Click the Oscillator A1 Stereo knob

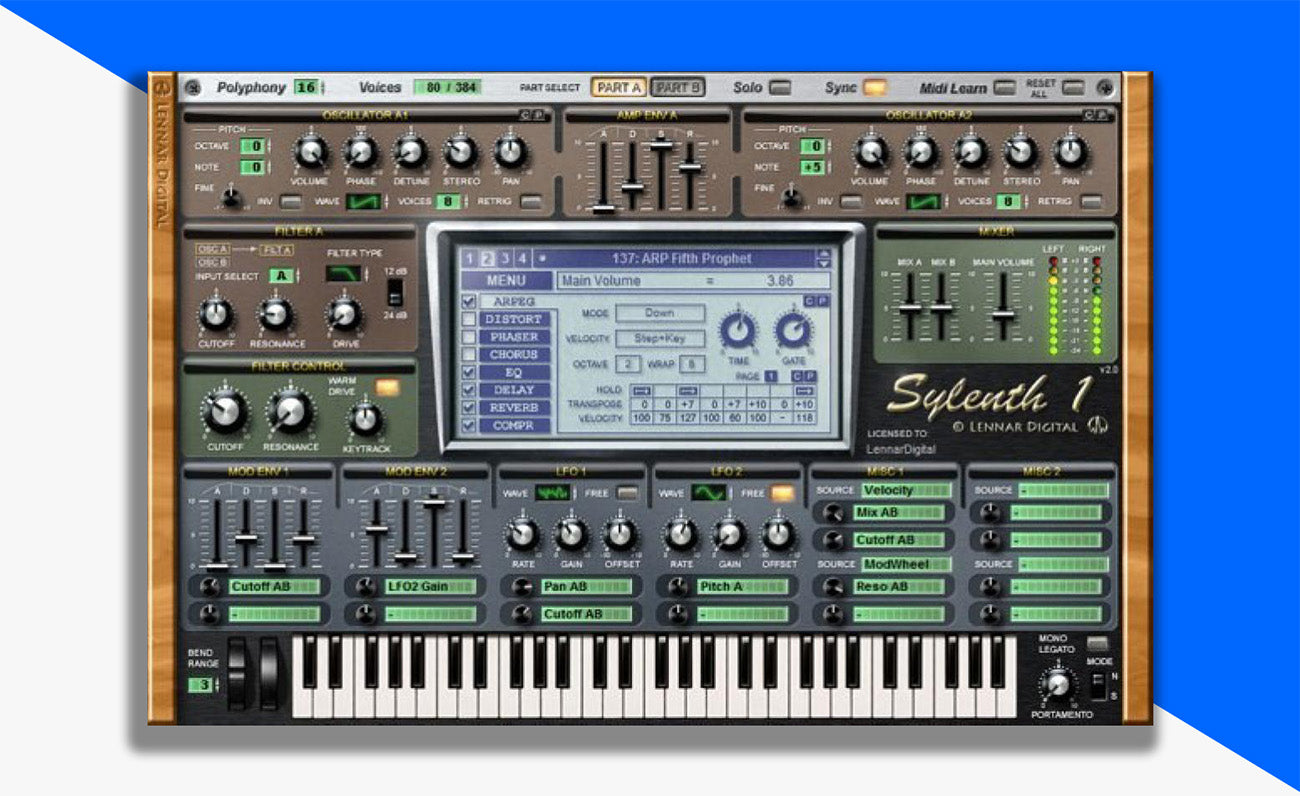[x=460, y=152]
